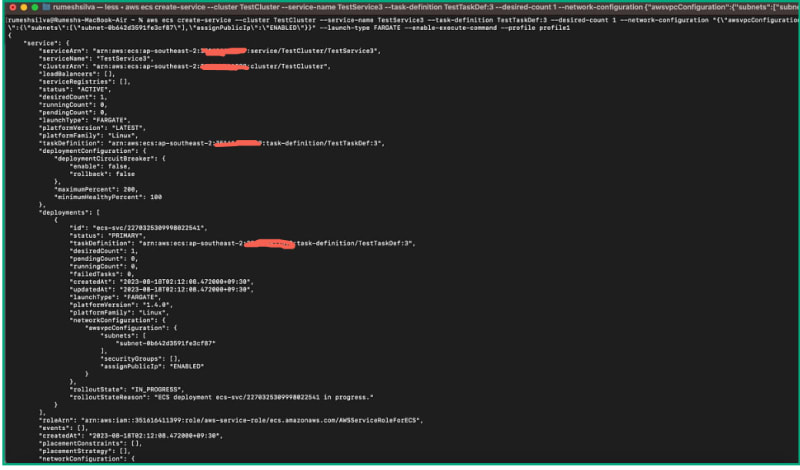Click the "rolloutStateReason" line
Image resolution: width=800 pixels, height=470 pixels.
[x=221, y=397]
